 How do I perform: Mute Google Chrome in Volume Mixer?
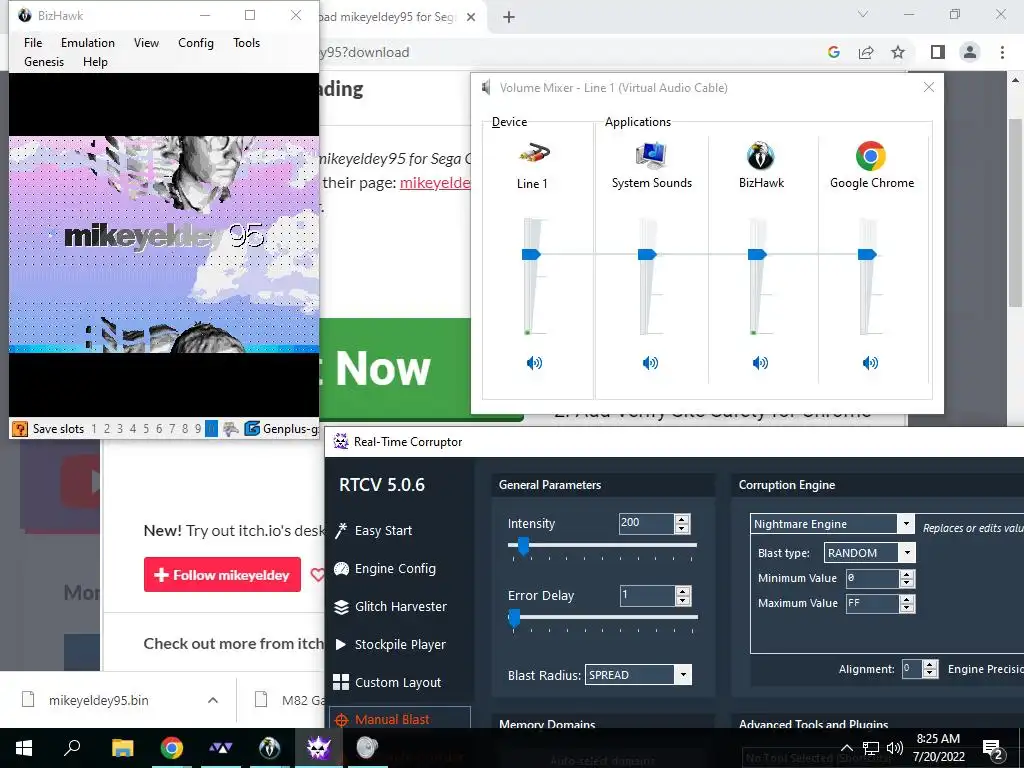[871, 363]
